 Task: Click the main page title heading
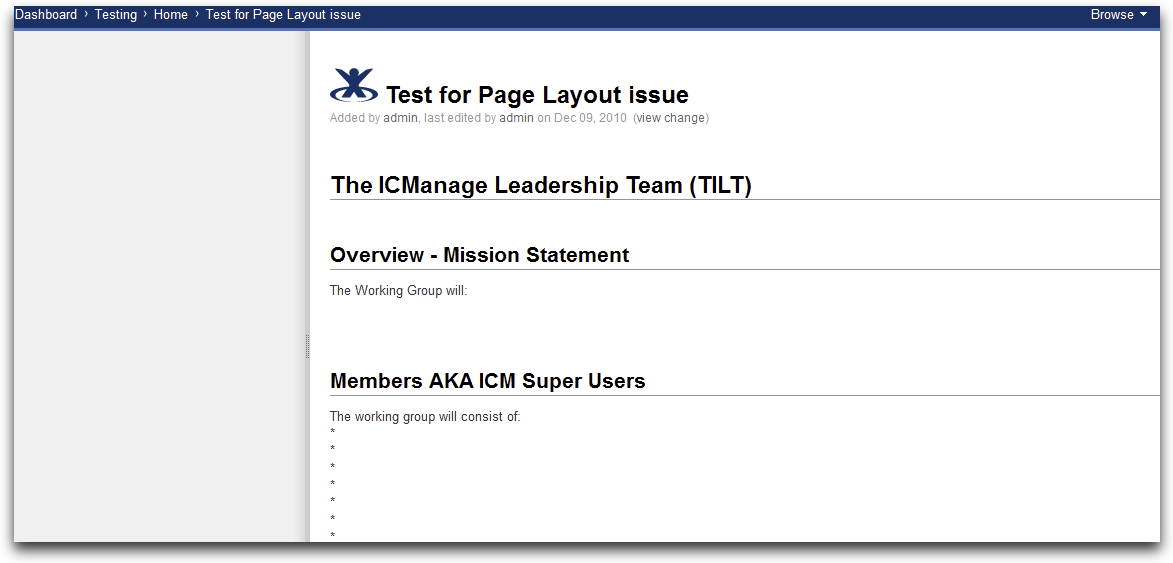click(x=537, y=95)
